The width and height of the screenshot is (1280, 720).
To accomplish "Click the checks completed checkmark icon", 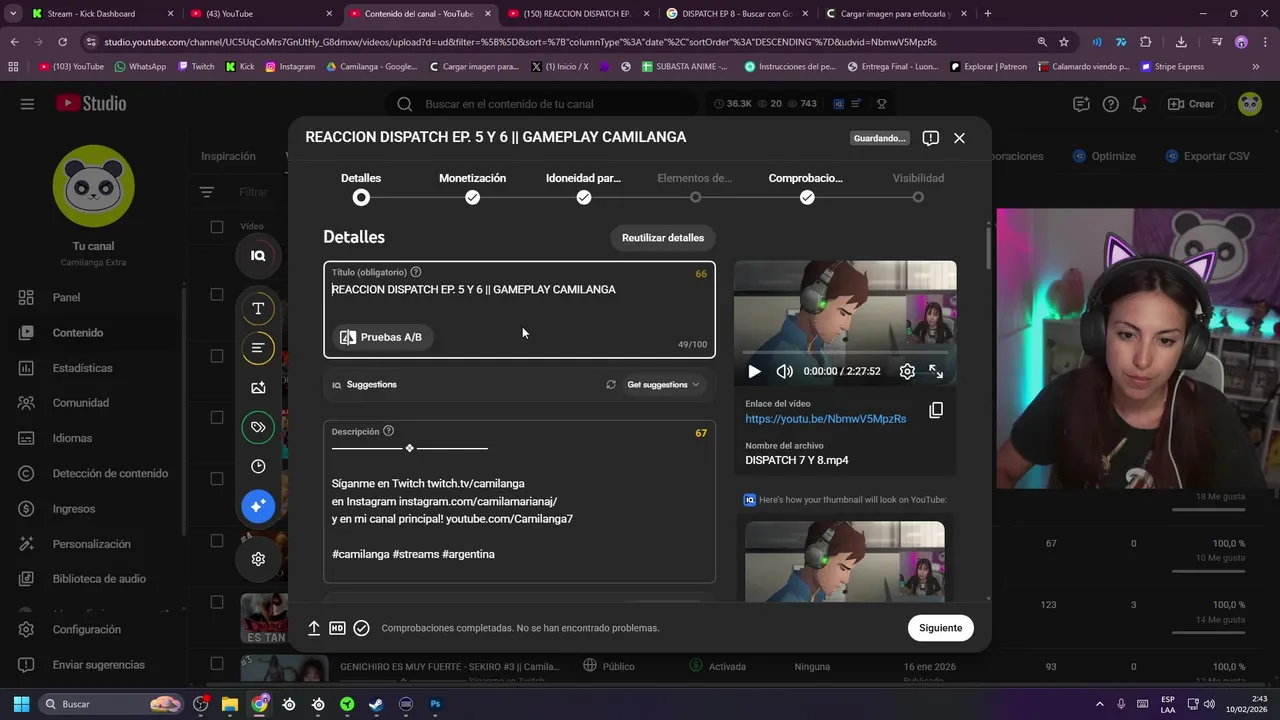I will pos(361,628).
